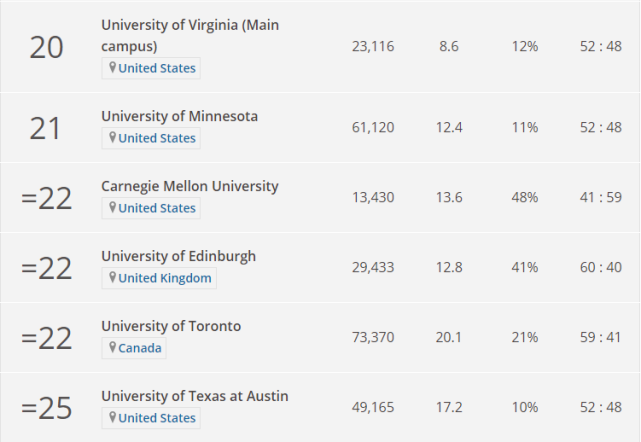Visit University of Edinburgh page
This screenshot has height=442, width=641.
[178, 256]
